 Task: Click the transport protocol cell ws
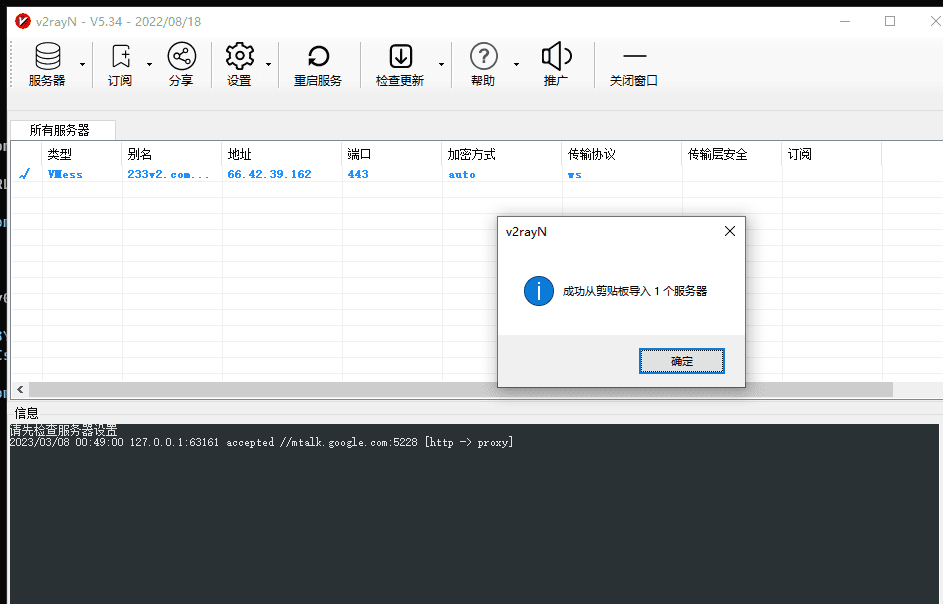click(x=574, y=175)
